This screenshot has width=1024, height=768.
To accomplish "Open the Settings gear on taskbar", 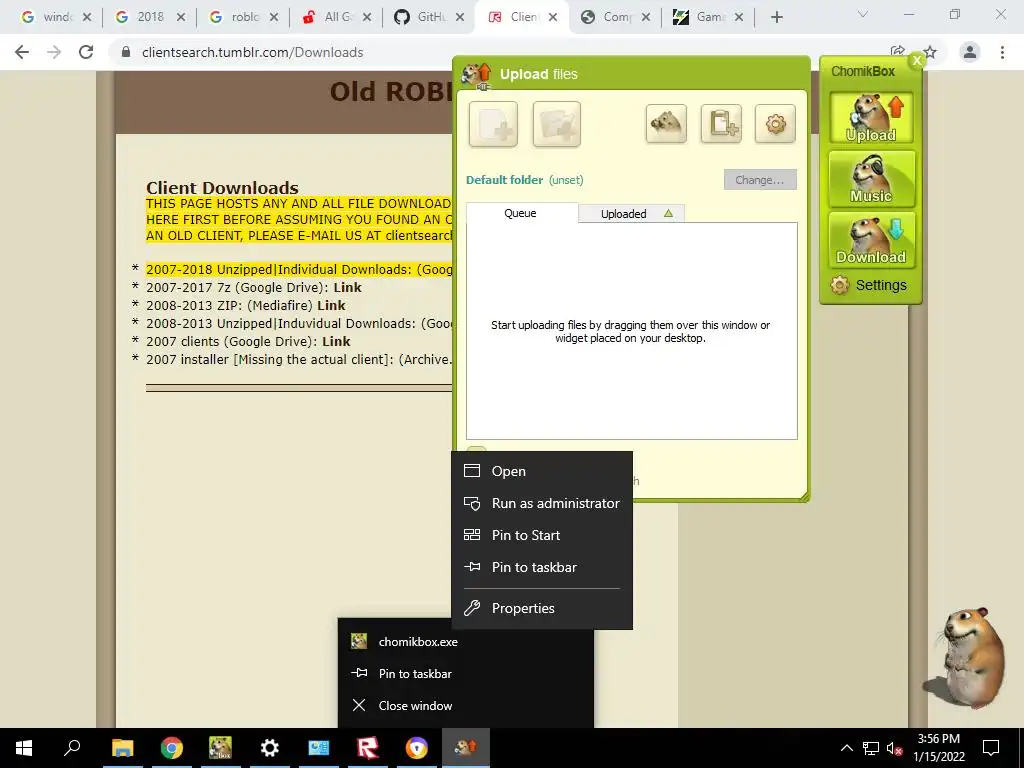I will pos(269,748).
